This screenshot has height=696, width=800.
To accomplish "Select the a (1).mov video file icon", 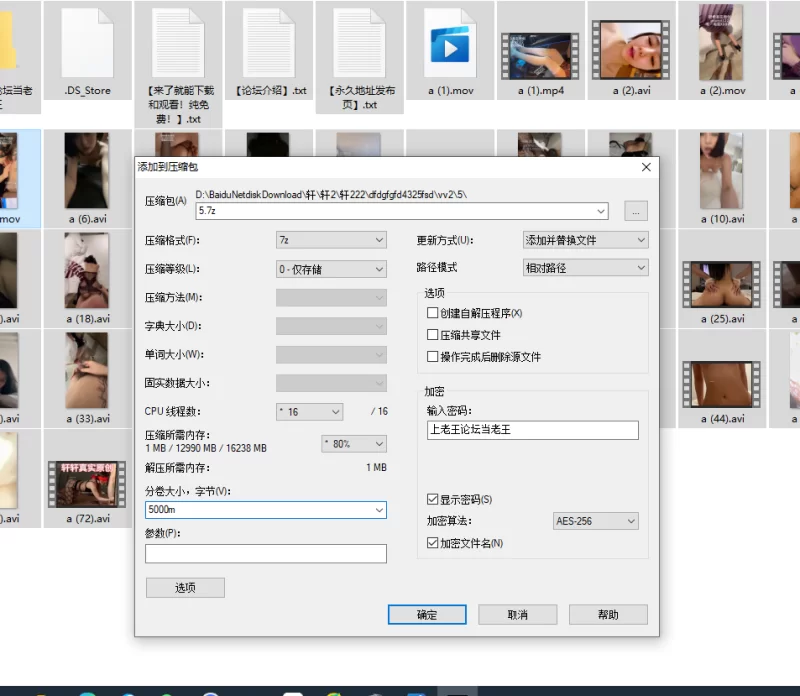I will [x=450, y=43].
